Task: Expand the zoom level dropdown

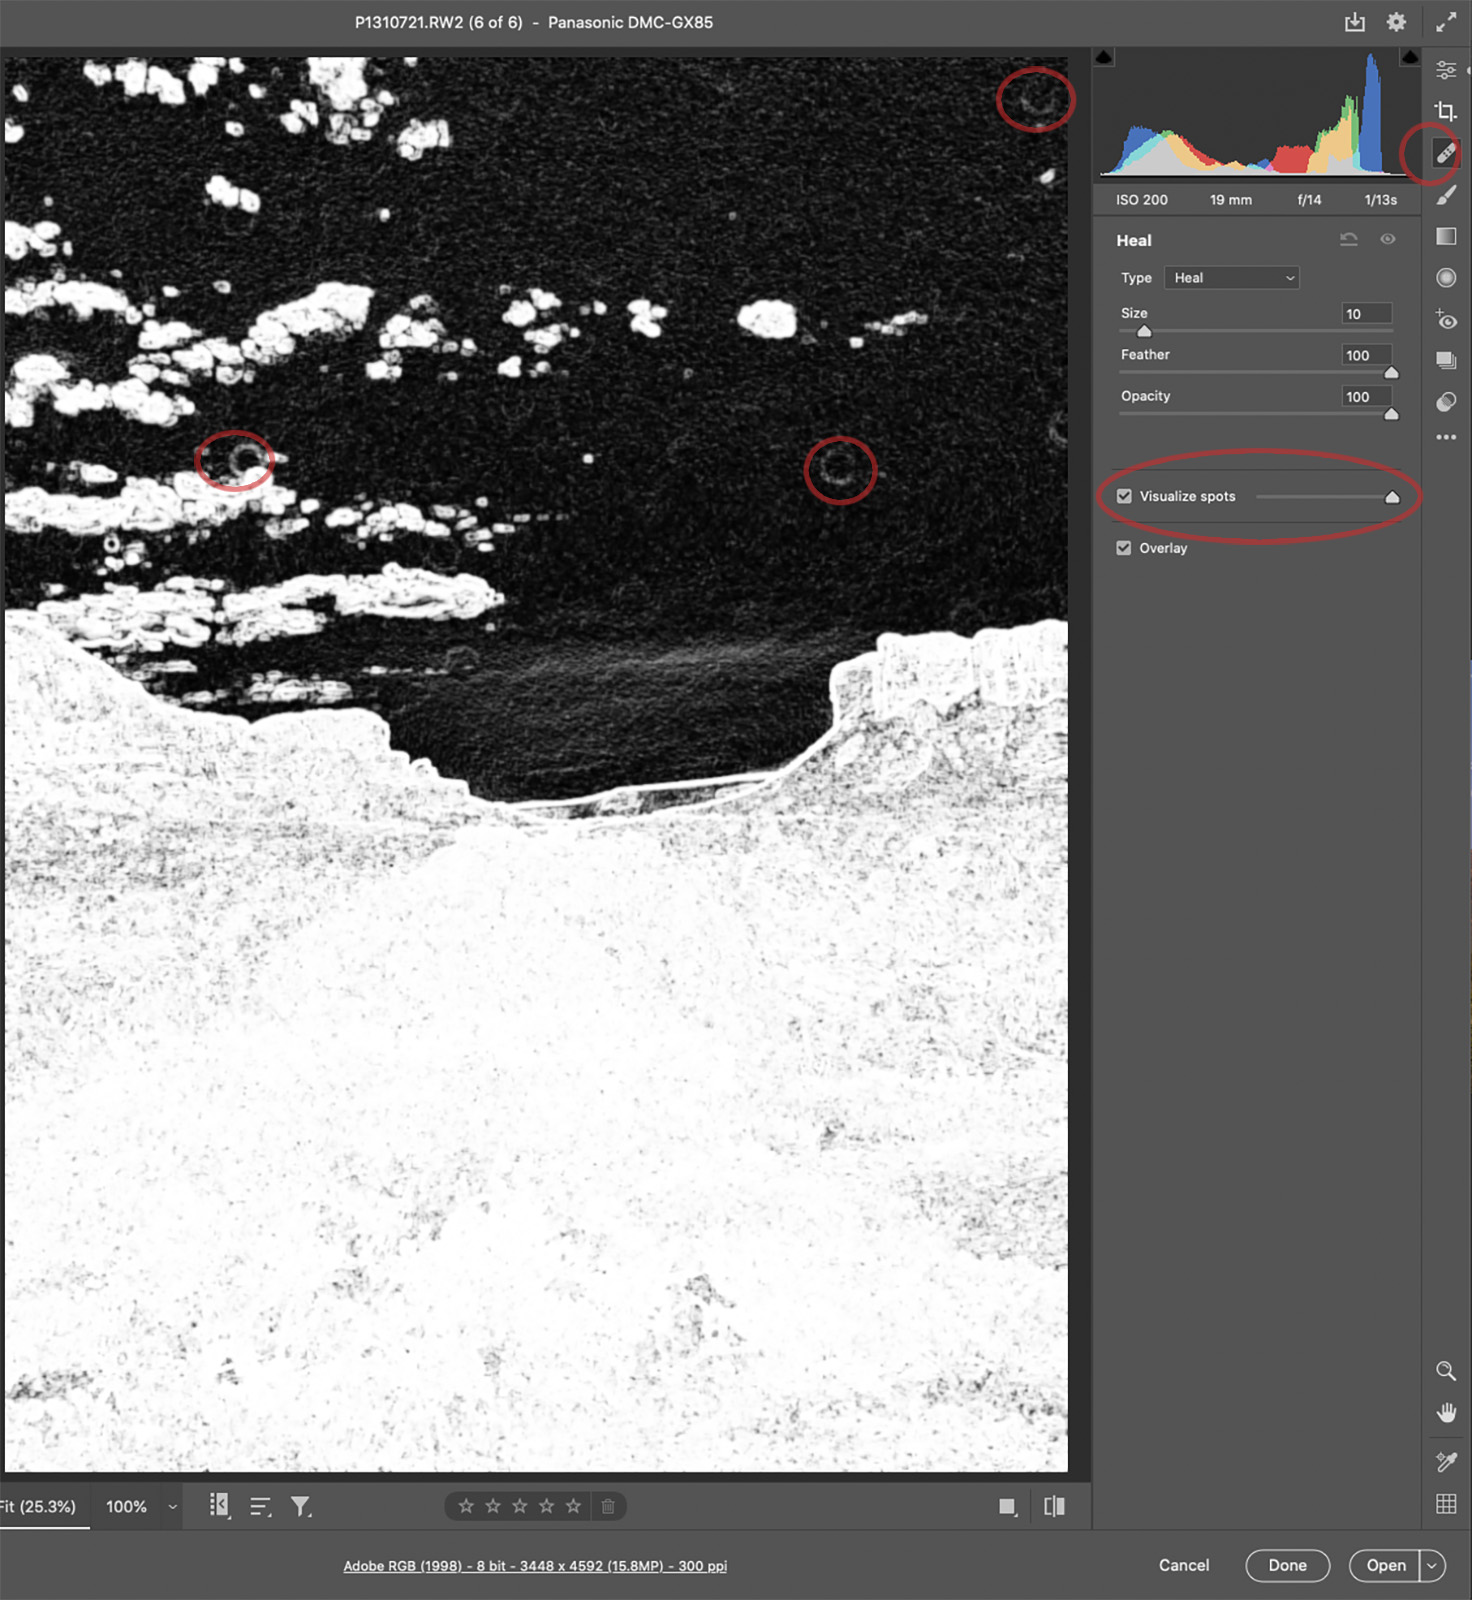Action: coord(172,1507)
